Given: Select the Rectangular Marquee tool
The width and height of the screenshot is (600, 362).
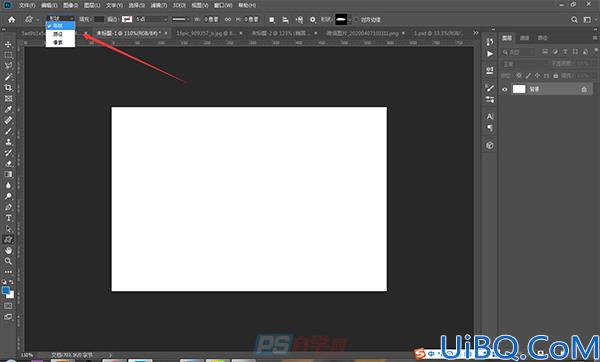Looking at the screenshot, I should pyautogui.click(x=8, y=55).
